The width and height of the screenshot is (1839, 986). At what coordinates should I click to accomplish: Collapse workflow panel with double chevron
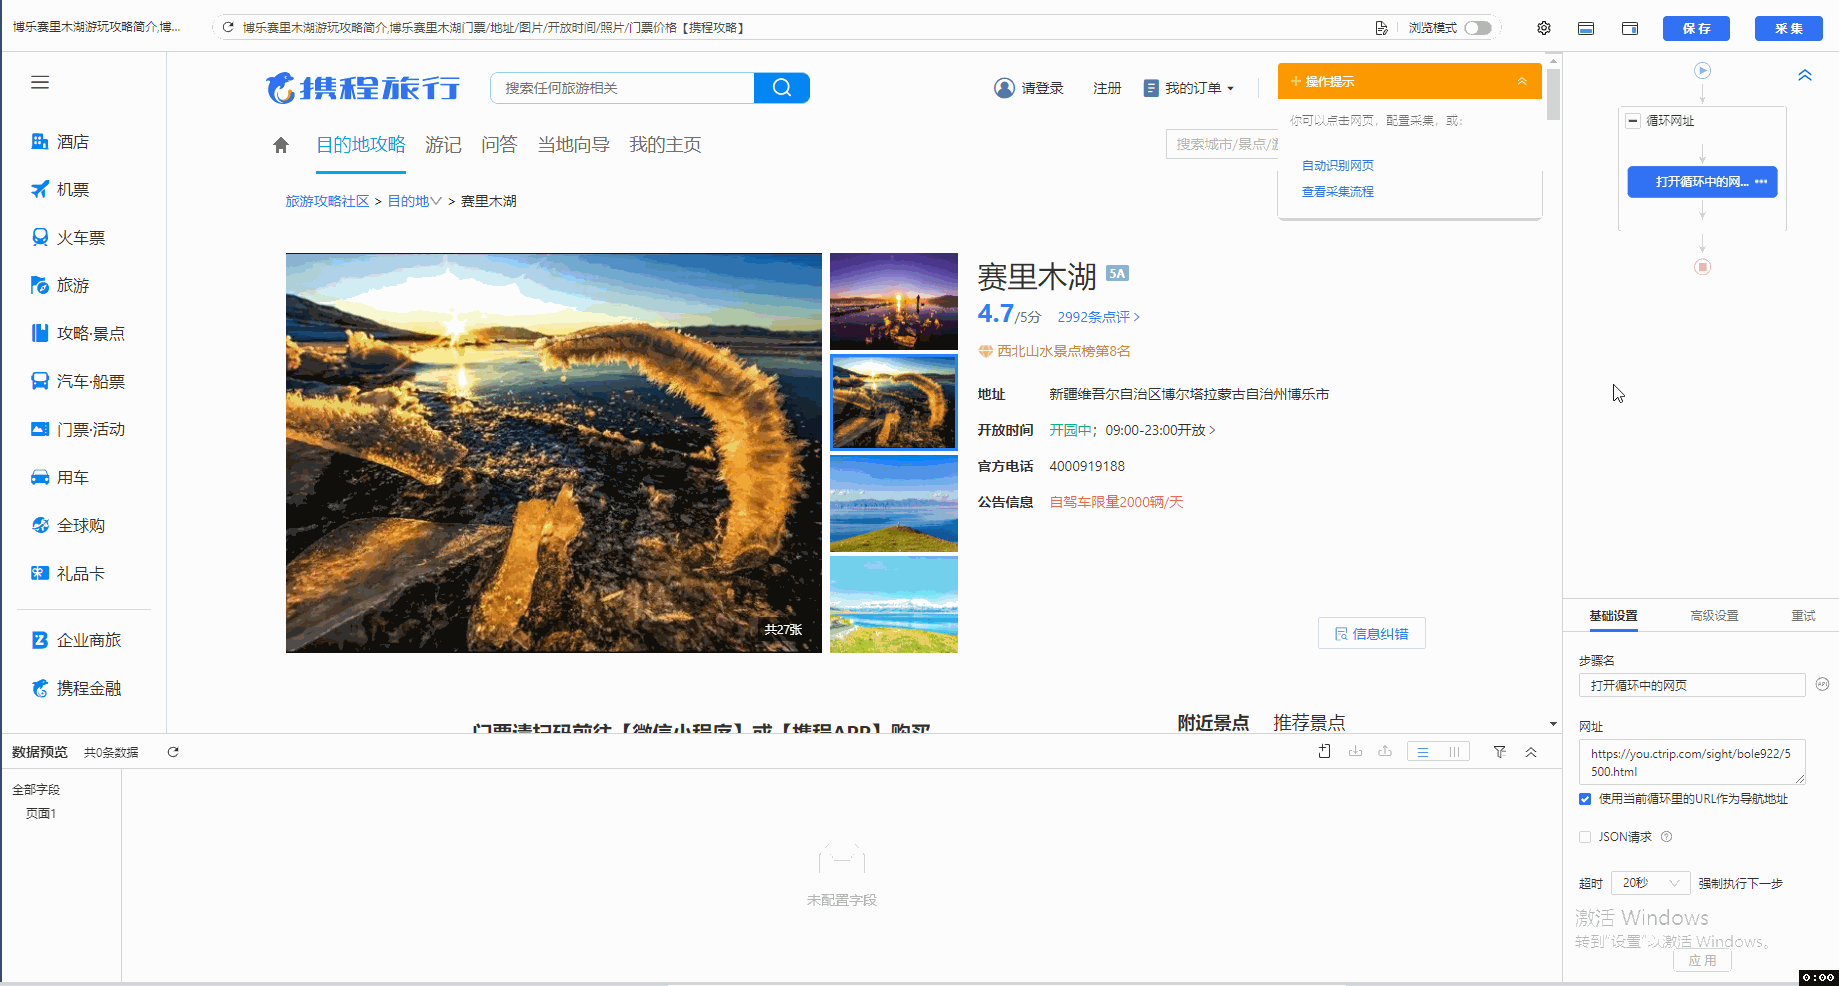1805,75
